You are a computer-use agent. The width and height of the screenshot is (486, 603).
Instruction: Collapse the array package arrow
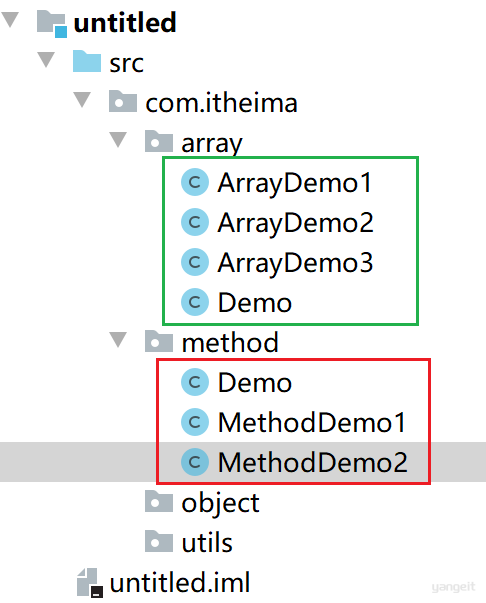click(x=118, y=140)
